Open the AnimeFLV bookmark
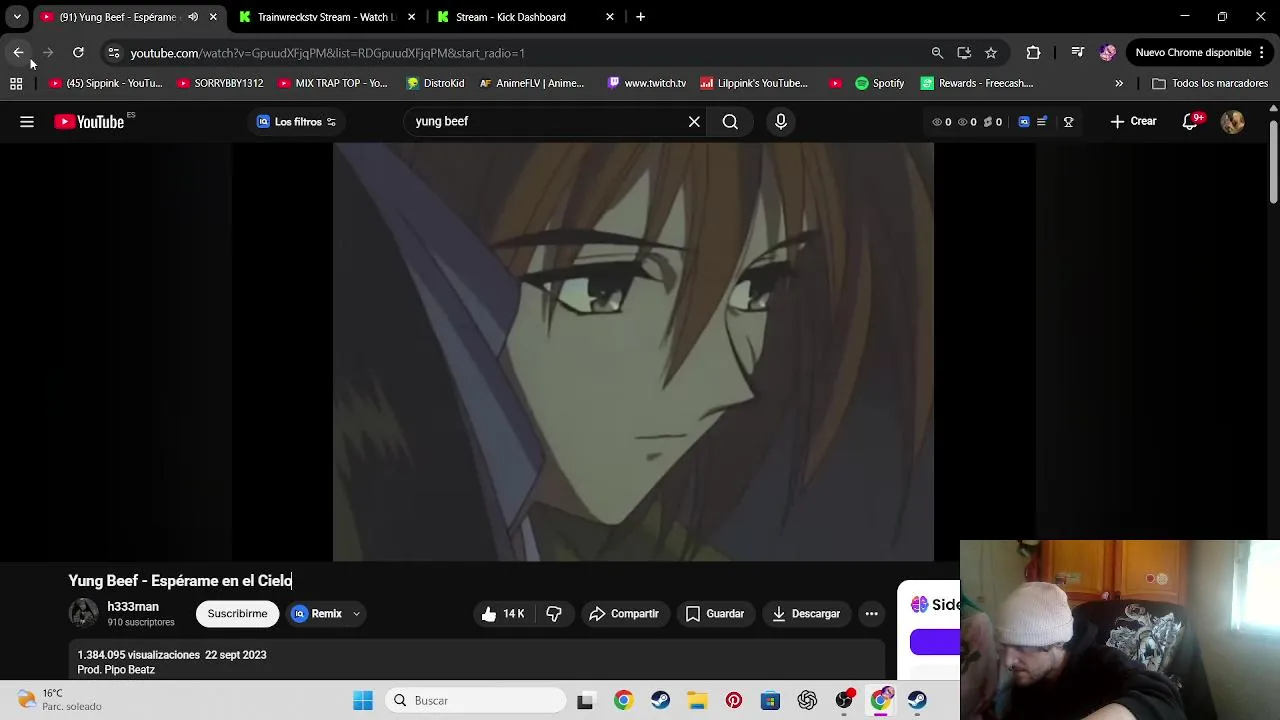Image resolution: width=1280 pixels, height=720 pixels. click(x=531, y=84)
